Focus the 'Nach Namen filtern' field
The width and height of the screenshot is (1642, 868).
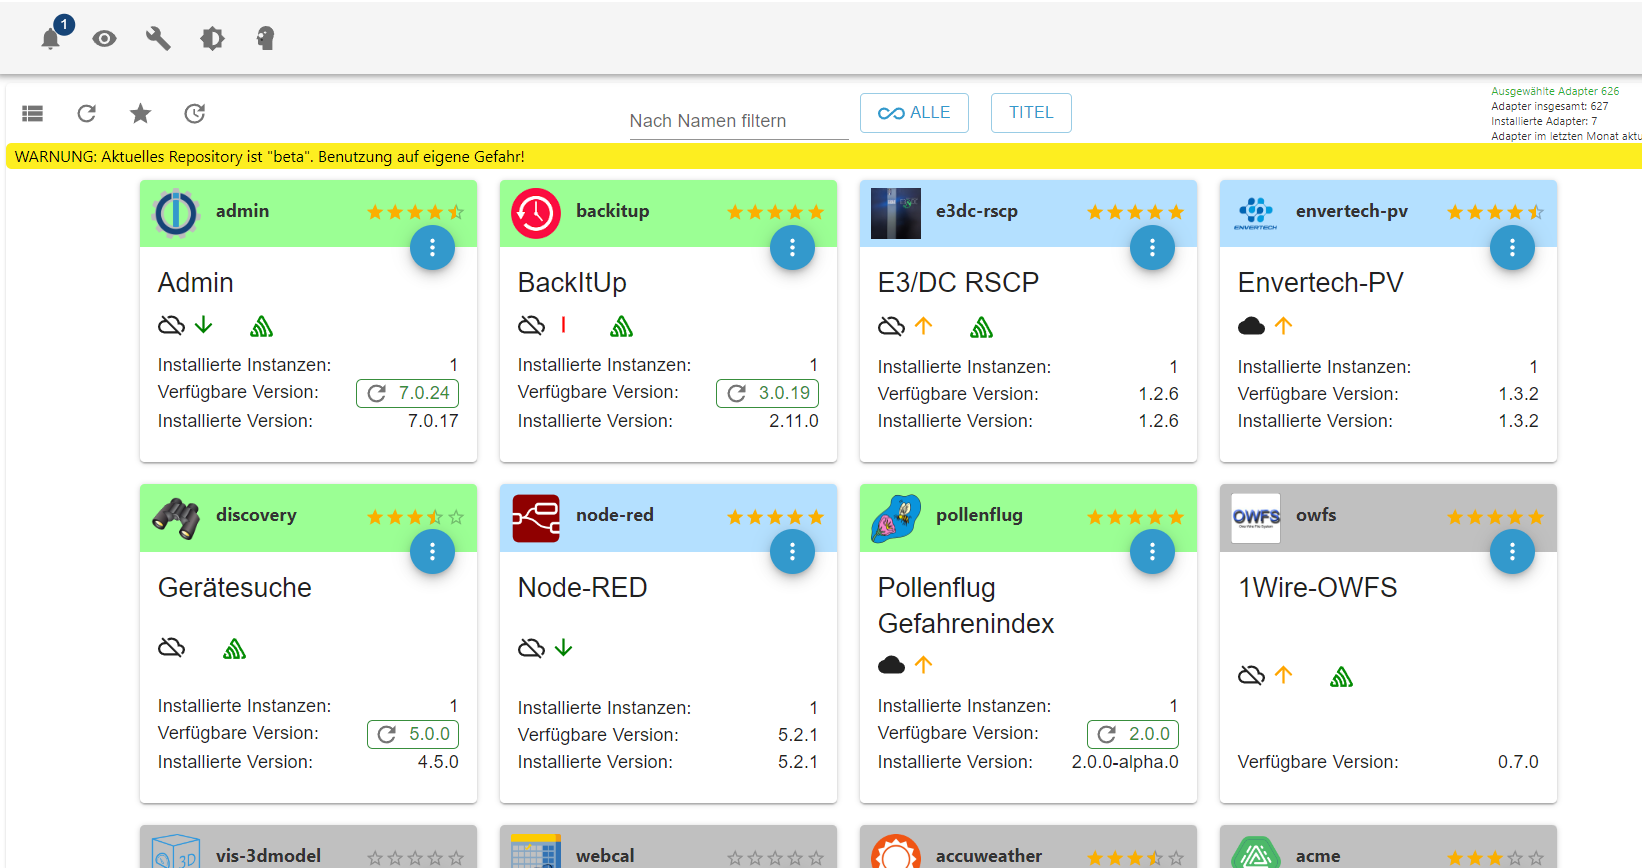coord(738,121)
